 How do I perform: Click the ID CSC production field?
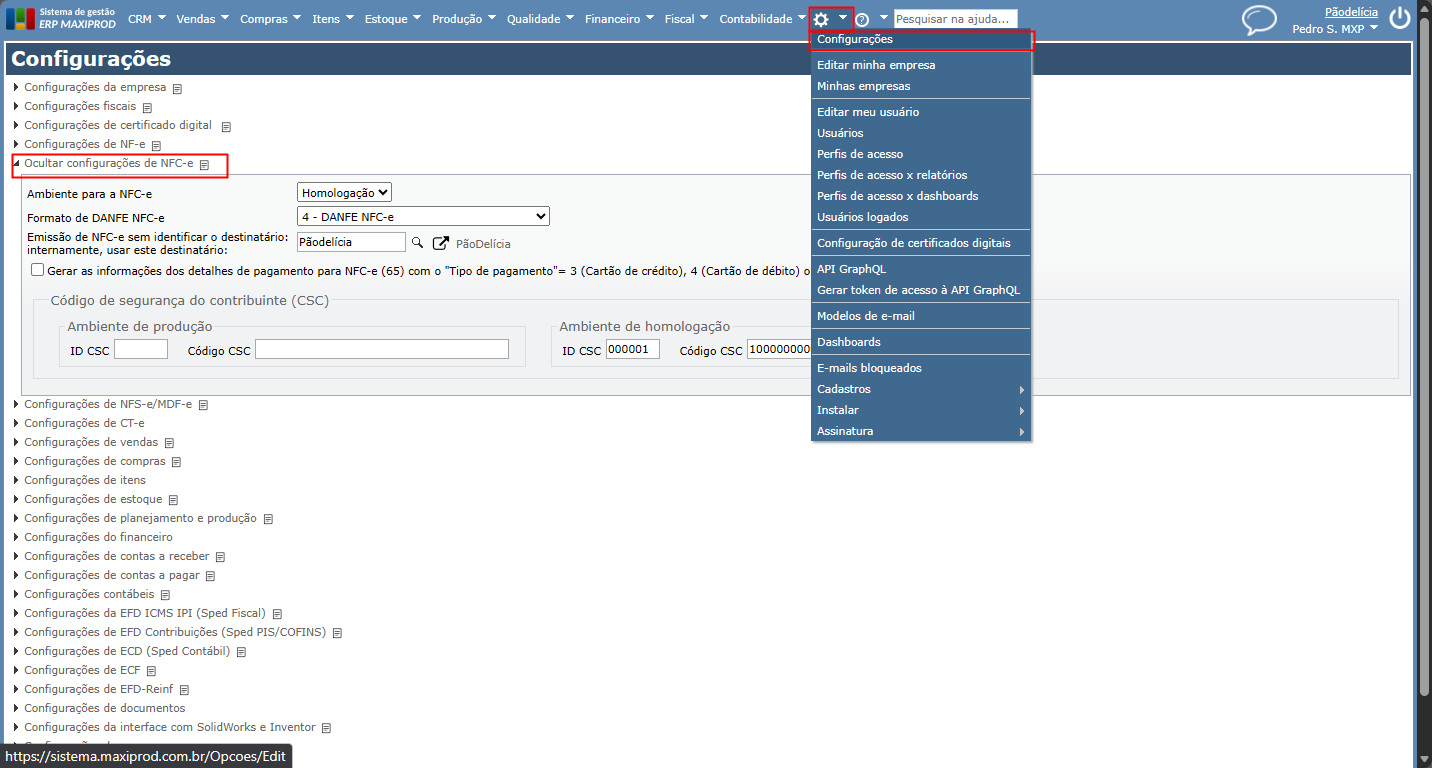pyautogui.click(x=141, y=349)
